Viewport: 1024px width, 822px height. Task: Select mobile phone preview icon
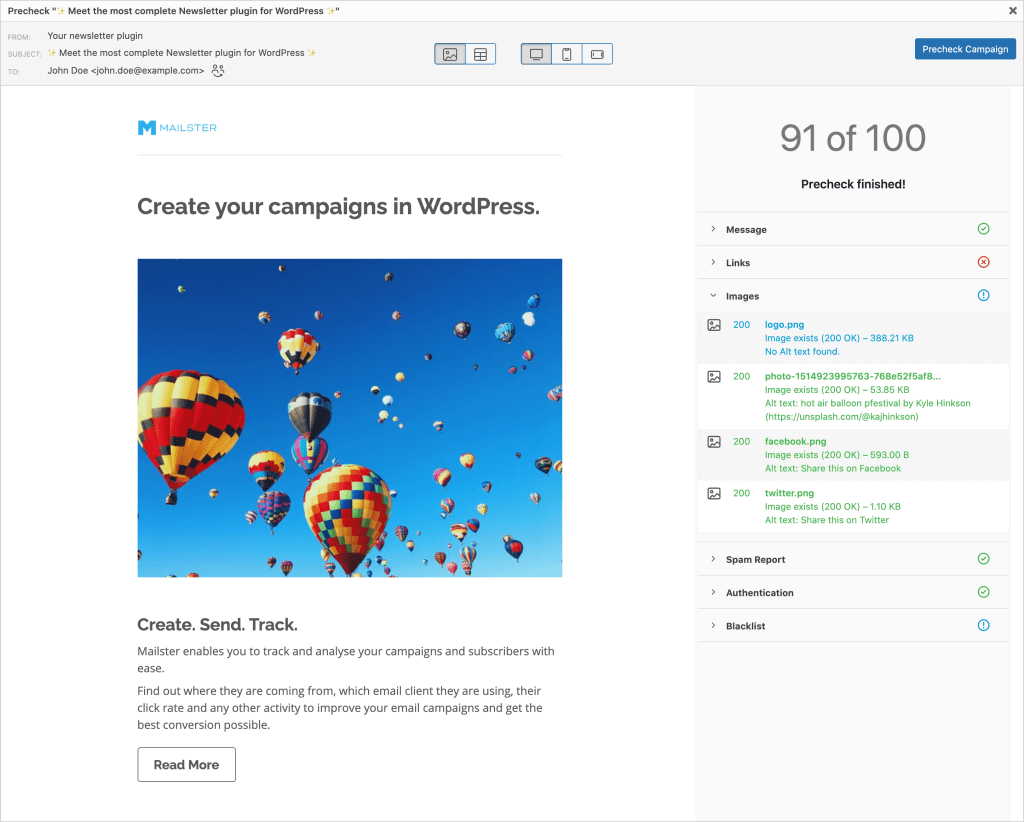(x=567, y=54)
